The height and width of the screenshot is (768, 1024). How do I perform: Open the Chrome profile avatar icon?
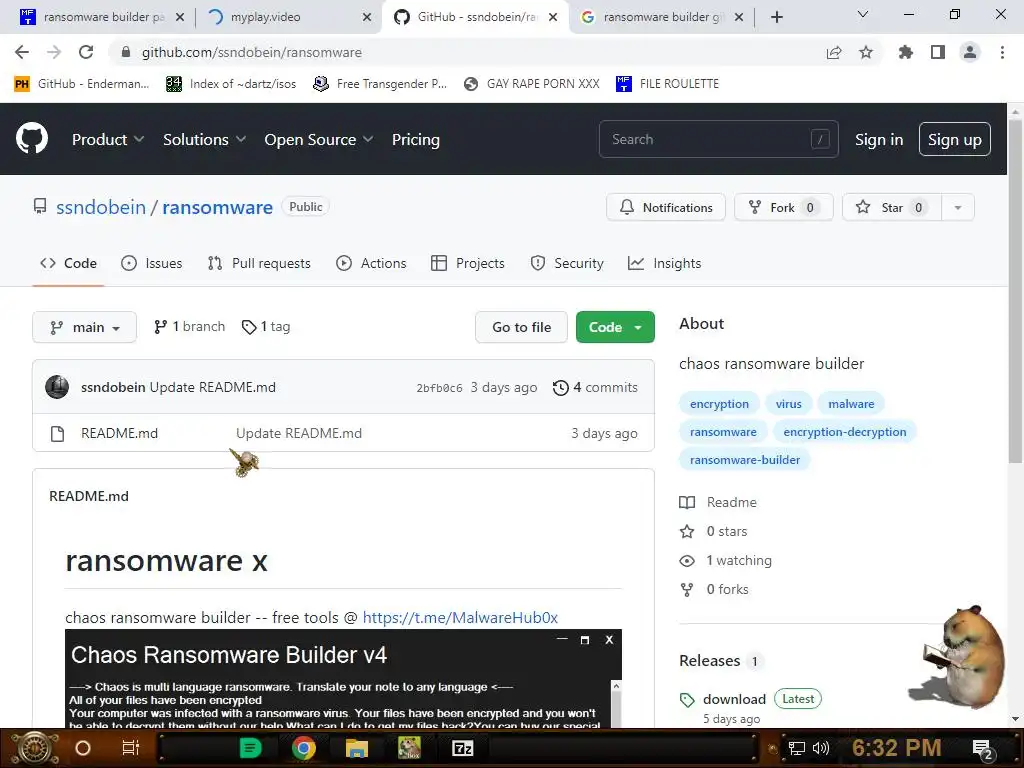point(970,52)
